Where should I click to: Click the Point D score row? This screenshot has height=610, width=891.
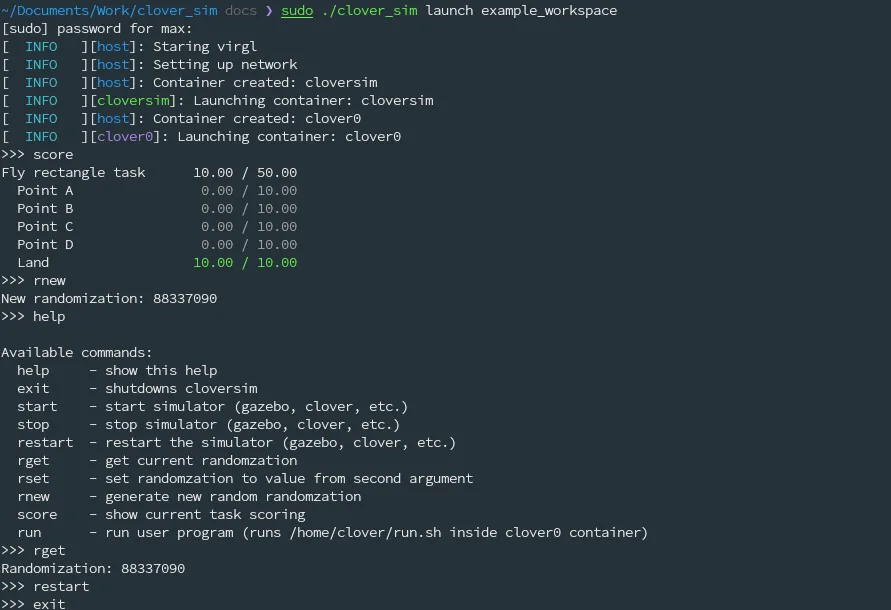[x=157, y=245]
